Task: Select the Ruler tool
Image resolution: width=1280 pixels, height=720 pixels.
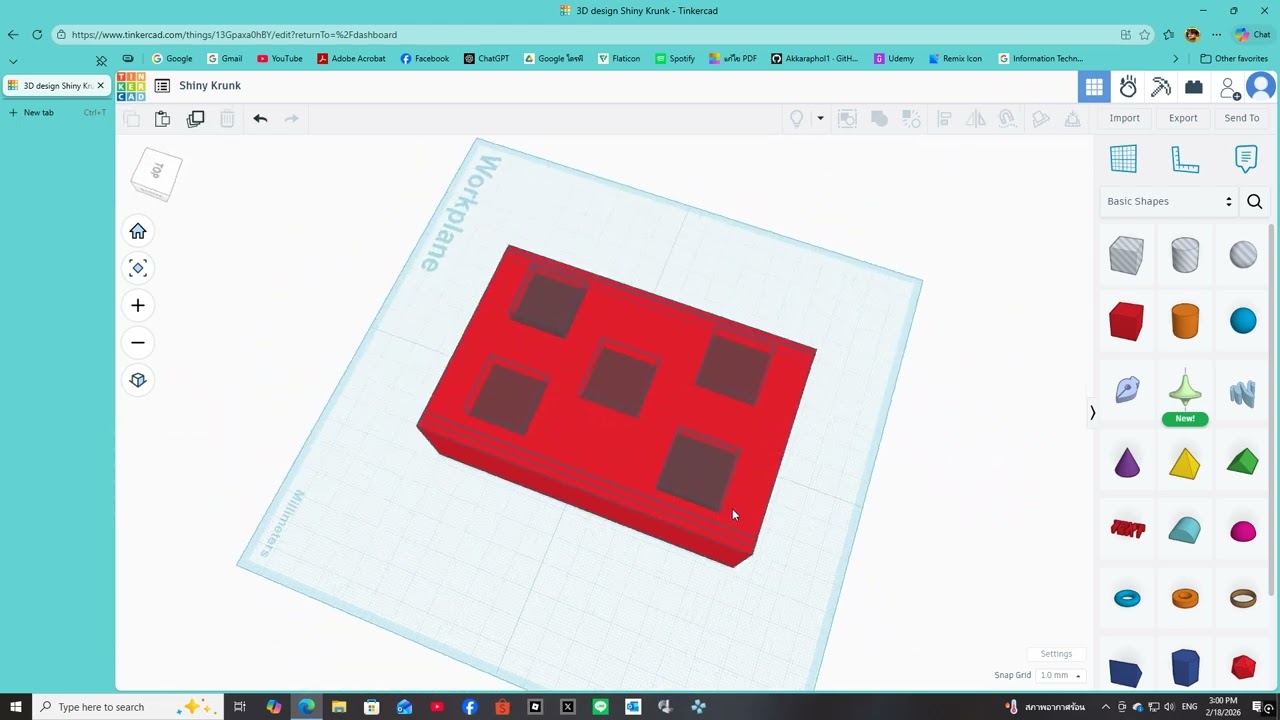Action: click(x=1185, y=159)
